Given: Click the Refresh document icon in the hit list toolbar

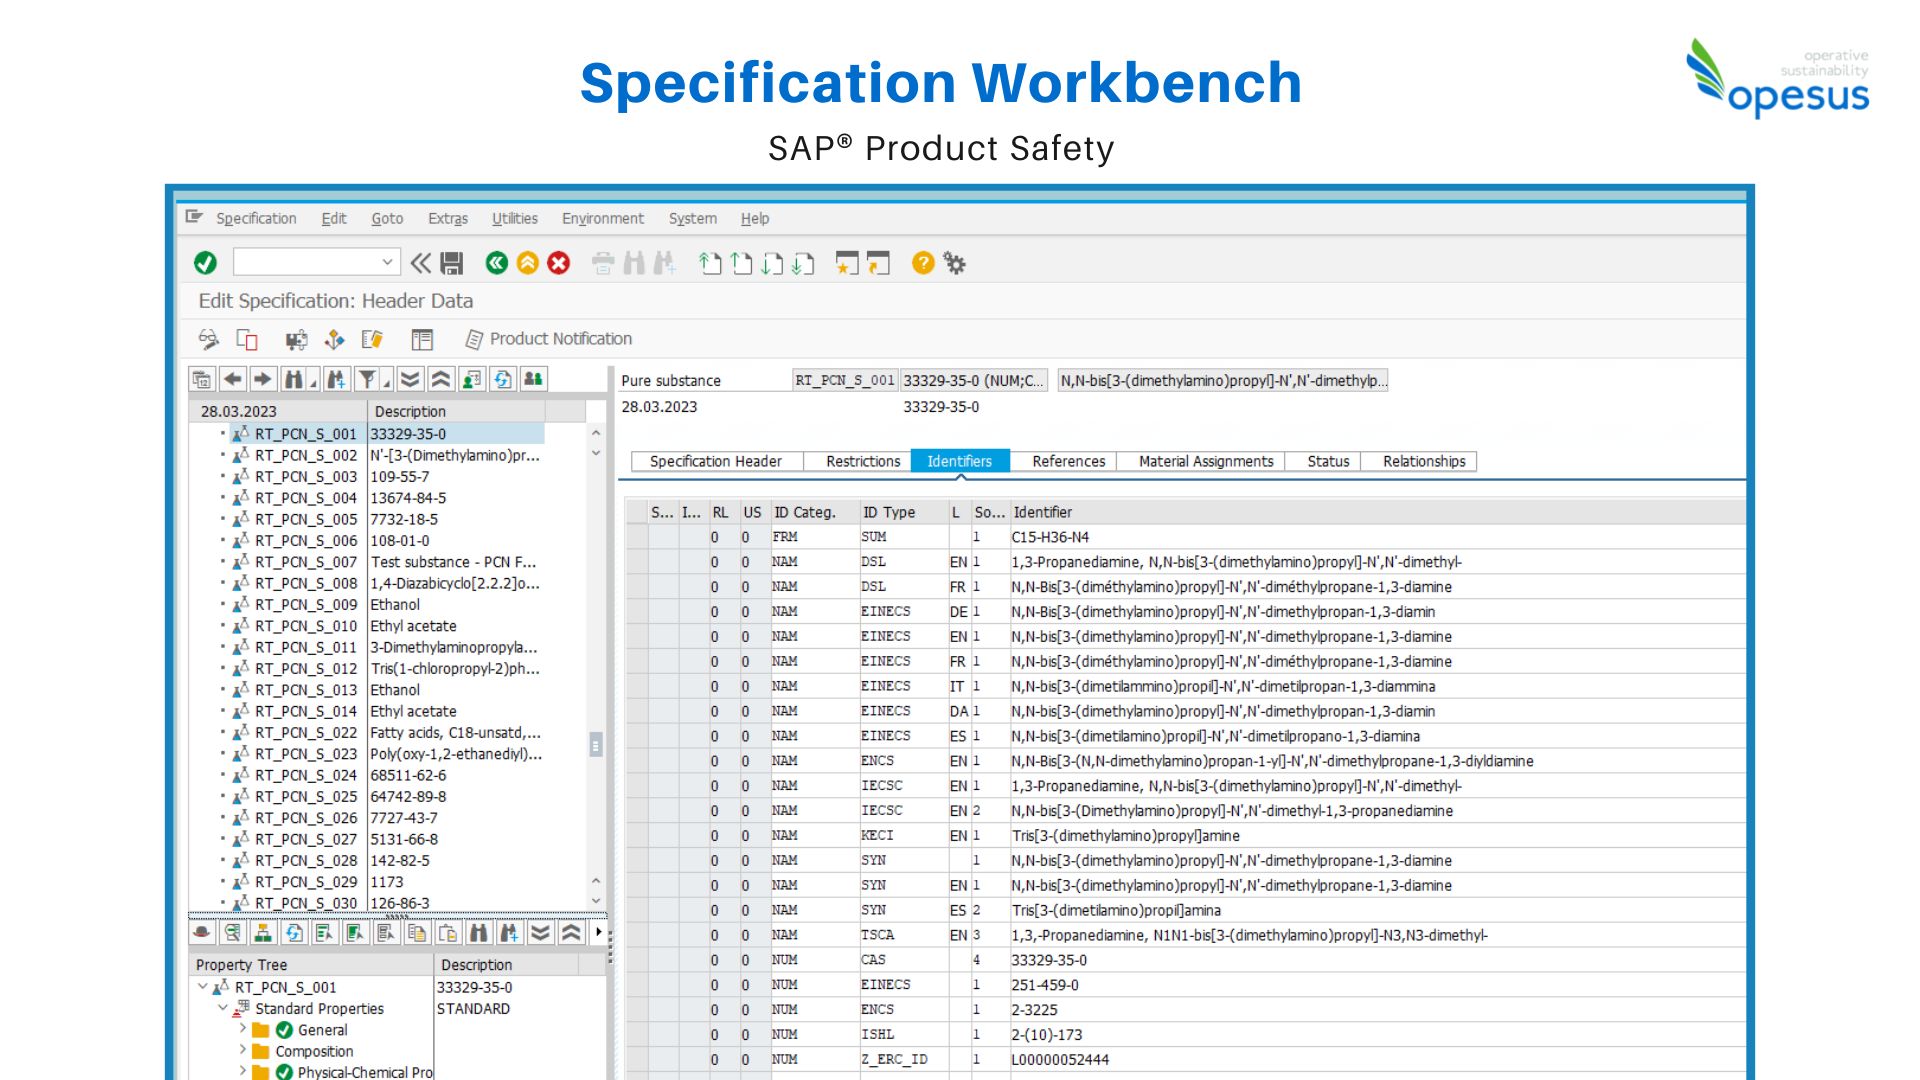Looking at the screenshot, I should [502, 380].
